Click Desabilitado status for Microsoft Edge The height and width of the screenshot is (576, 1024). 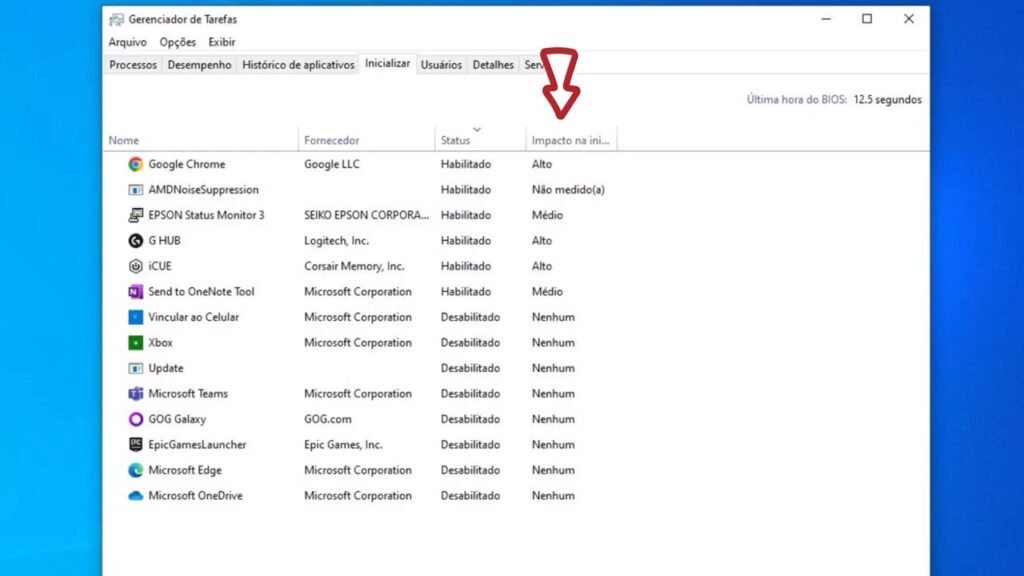(x=470, y=470)
